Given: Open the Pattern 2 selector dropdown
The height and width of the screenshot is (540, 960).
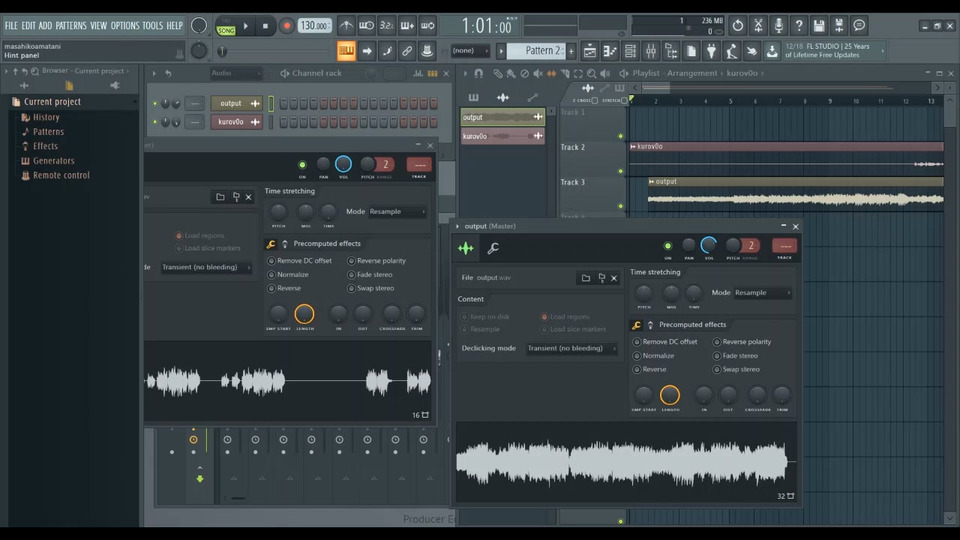Looking at the screenshot, I should (543, 51).
